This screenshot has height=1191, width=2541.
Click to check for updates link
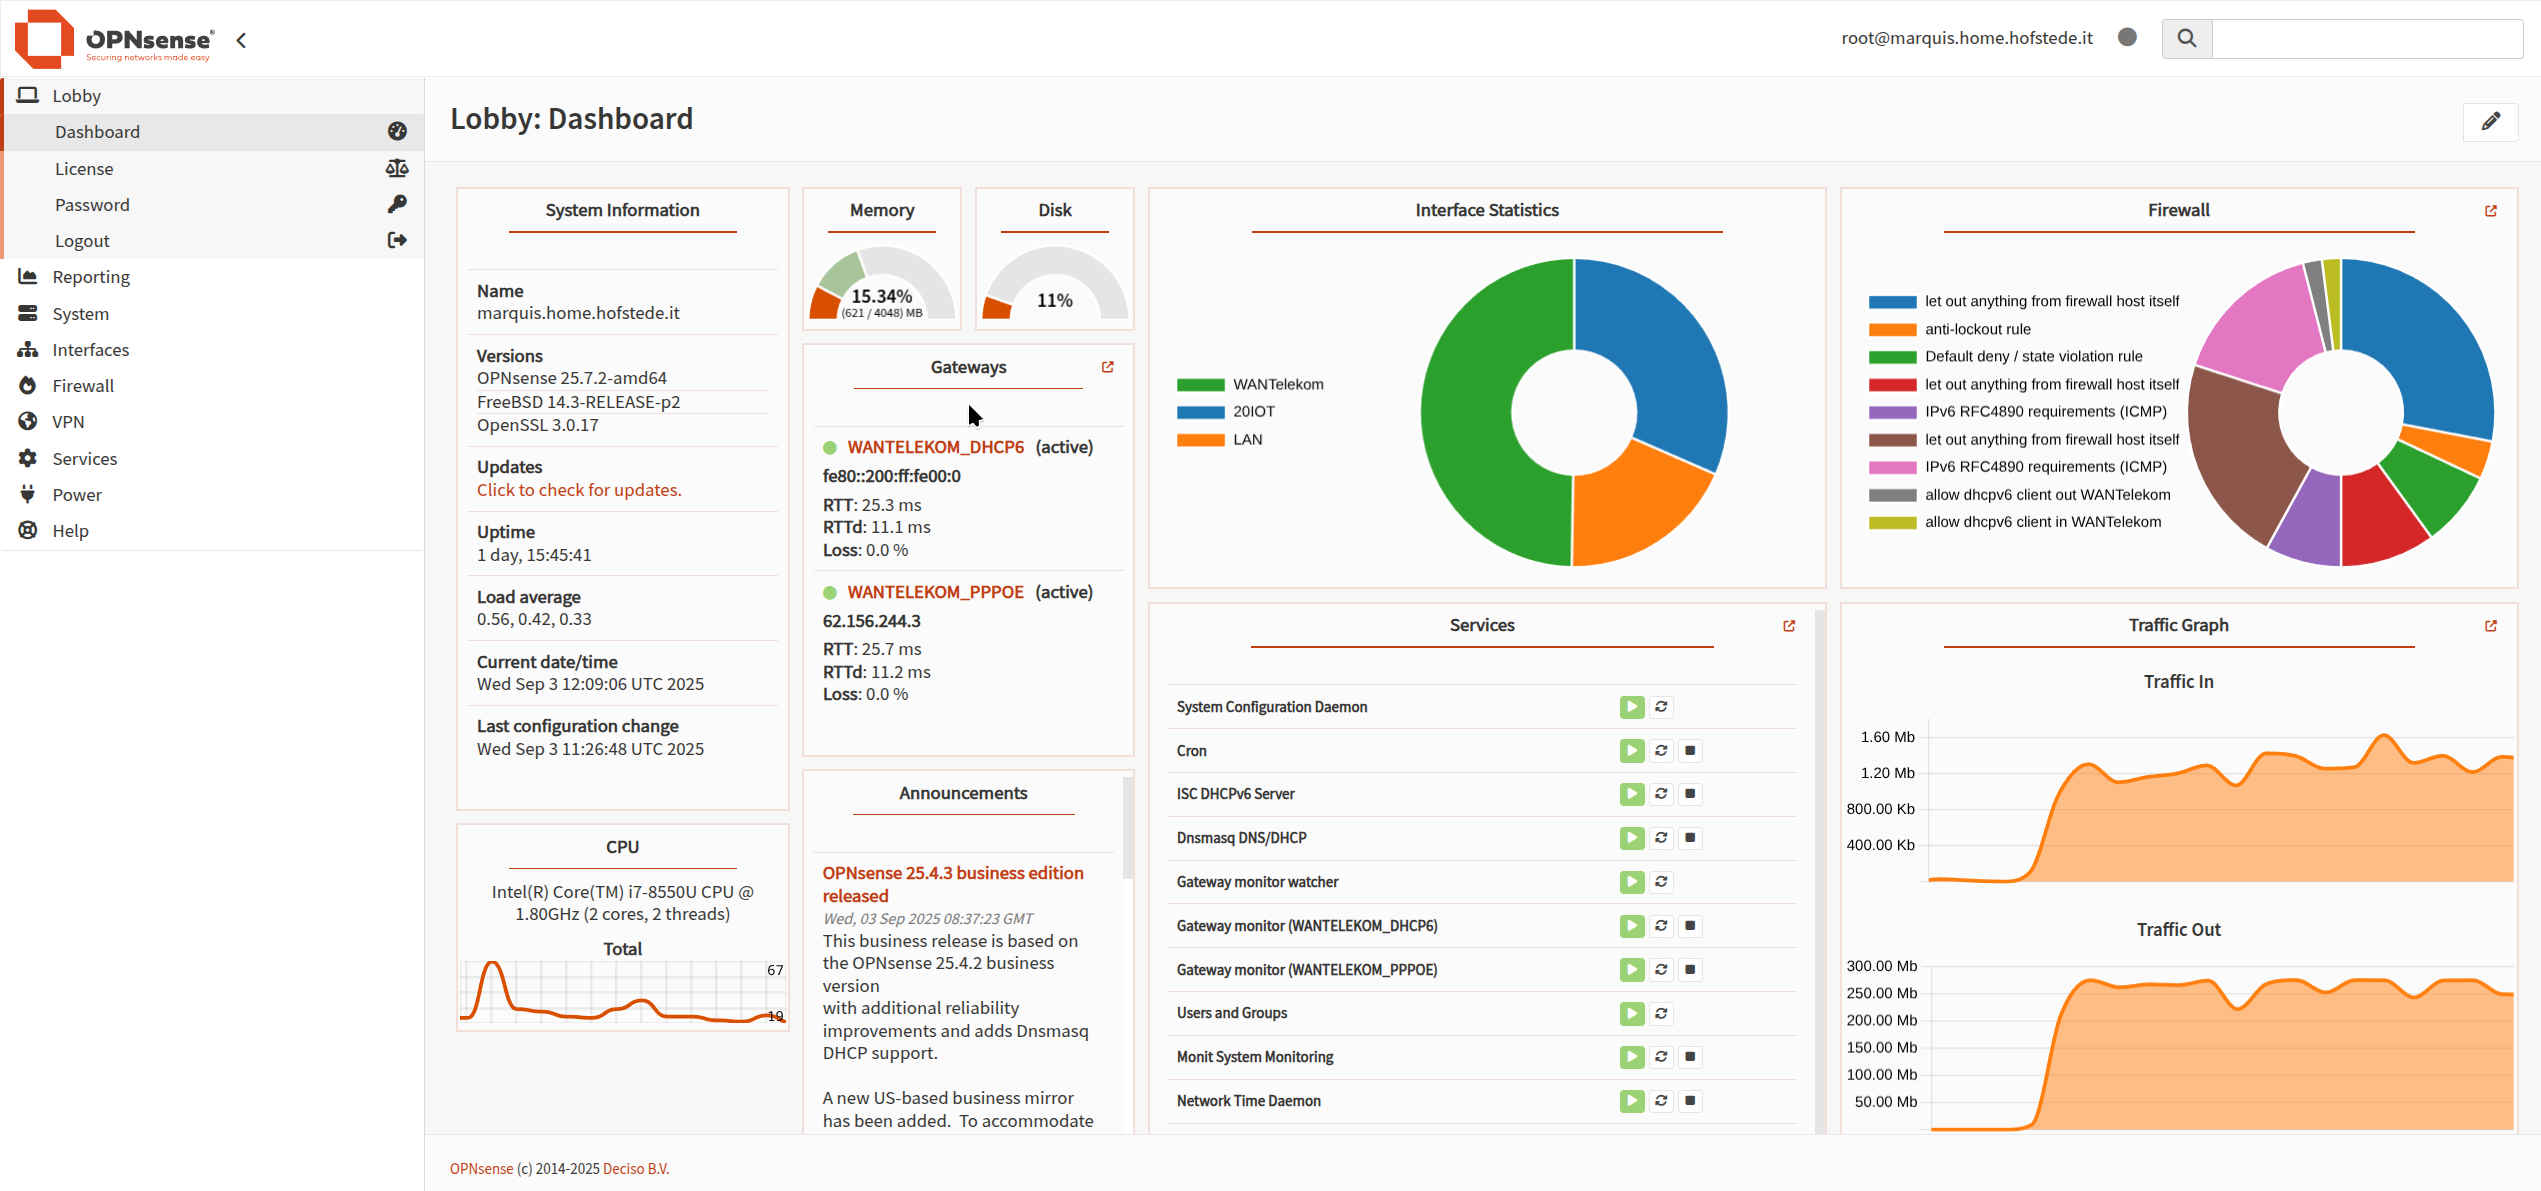point(578,490)
